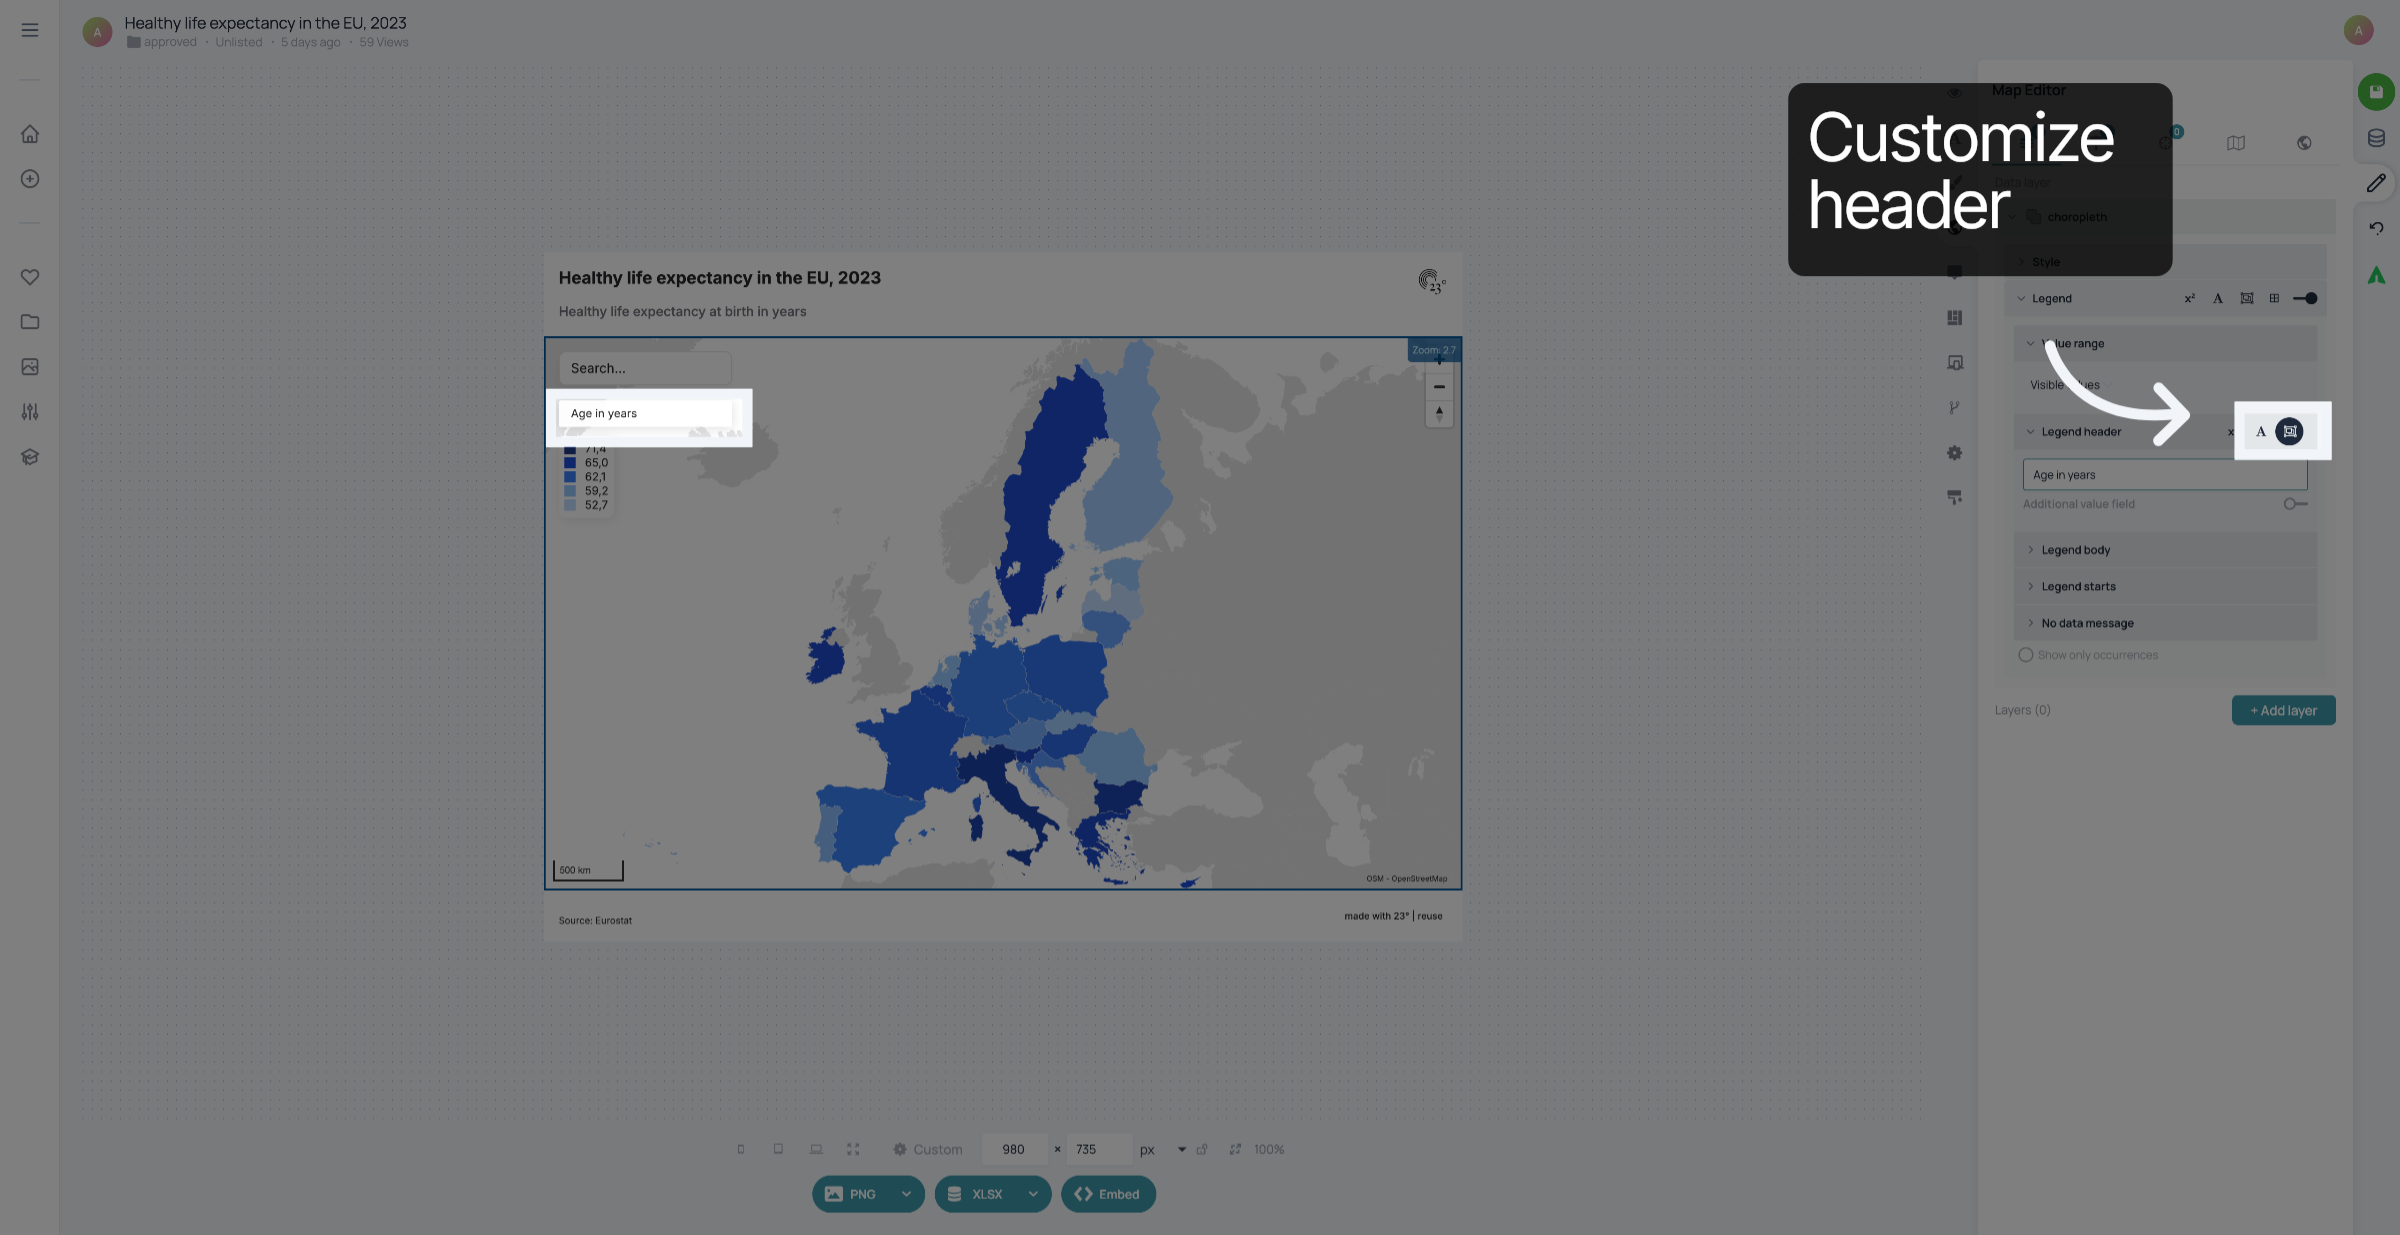Viewport: 2400px width, 1235px height.
Task: Open the layout grid panel icon
Action: (1955, 318)
